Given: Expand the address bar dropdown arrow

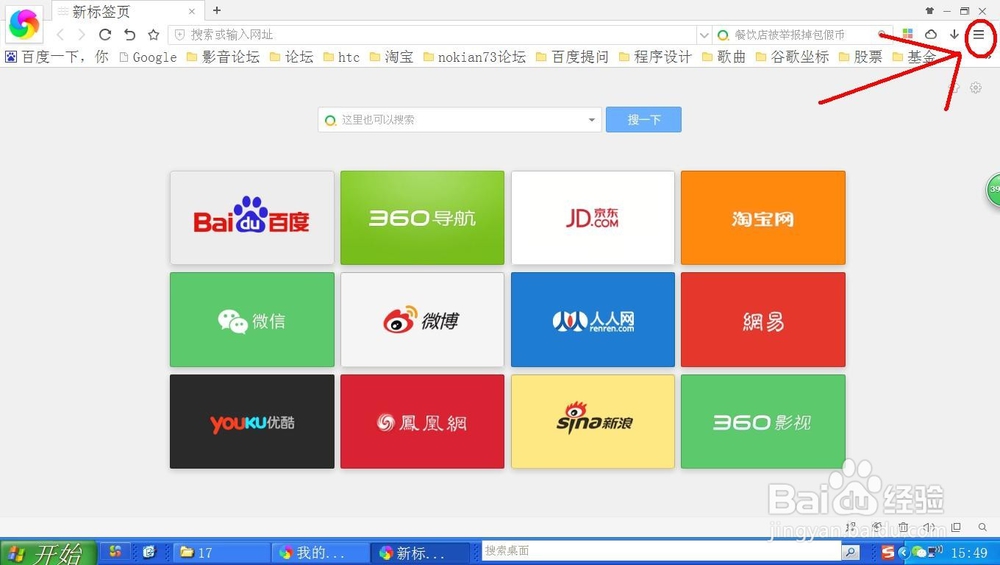Looking at the screenshot, I should (703, 34).
